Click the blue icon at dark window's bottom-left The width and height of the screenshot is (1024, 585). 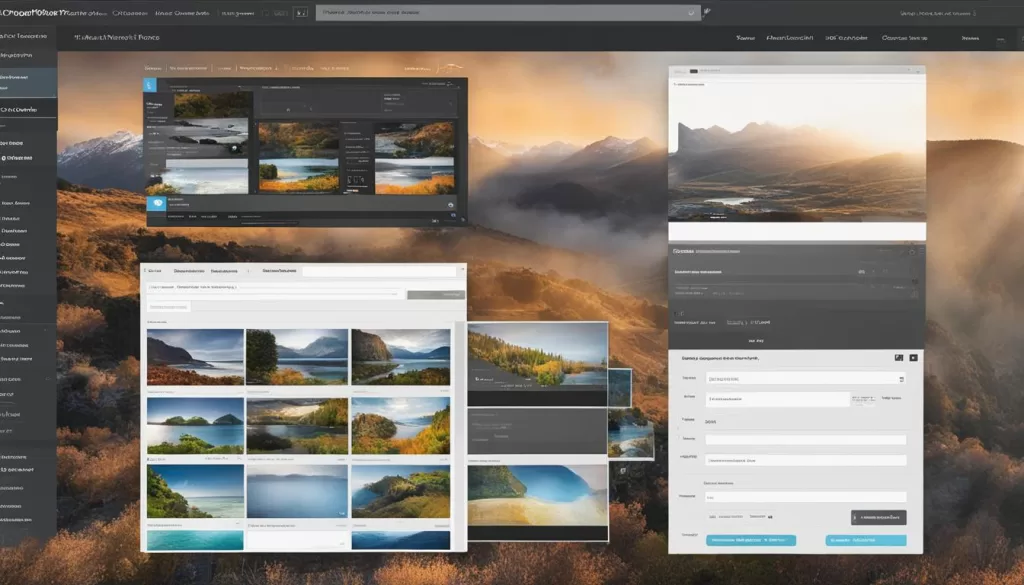point(155,204)
